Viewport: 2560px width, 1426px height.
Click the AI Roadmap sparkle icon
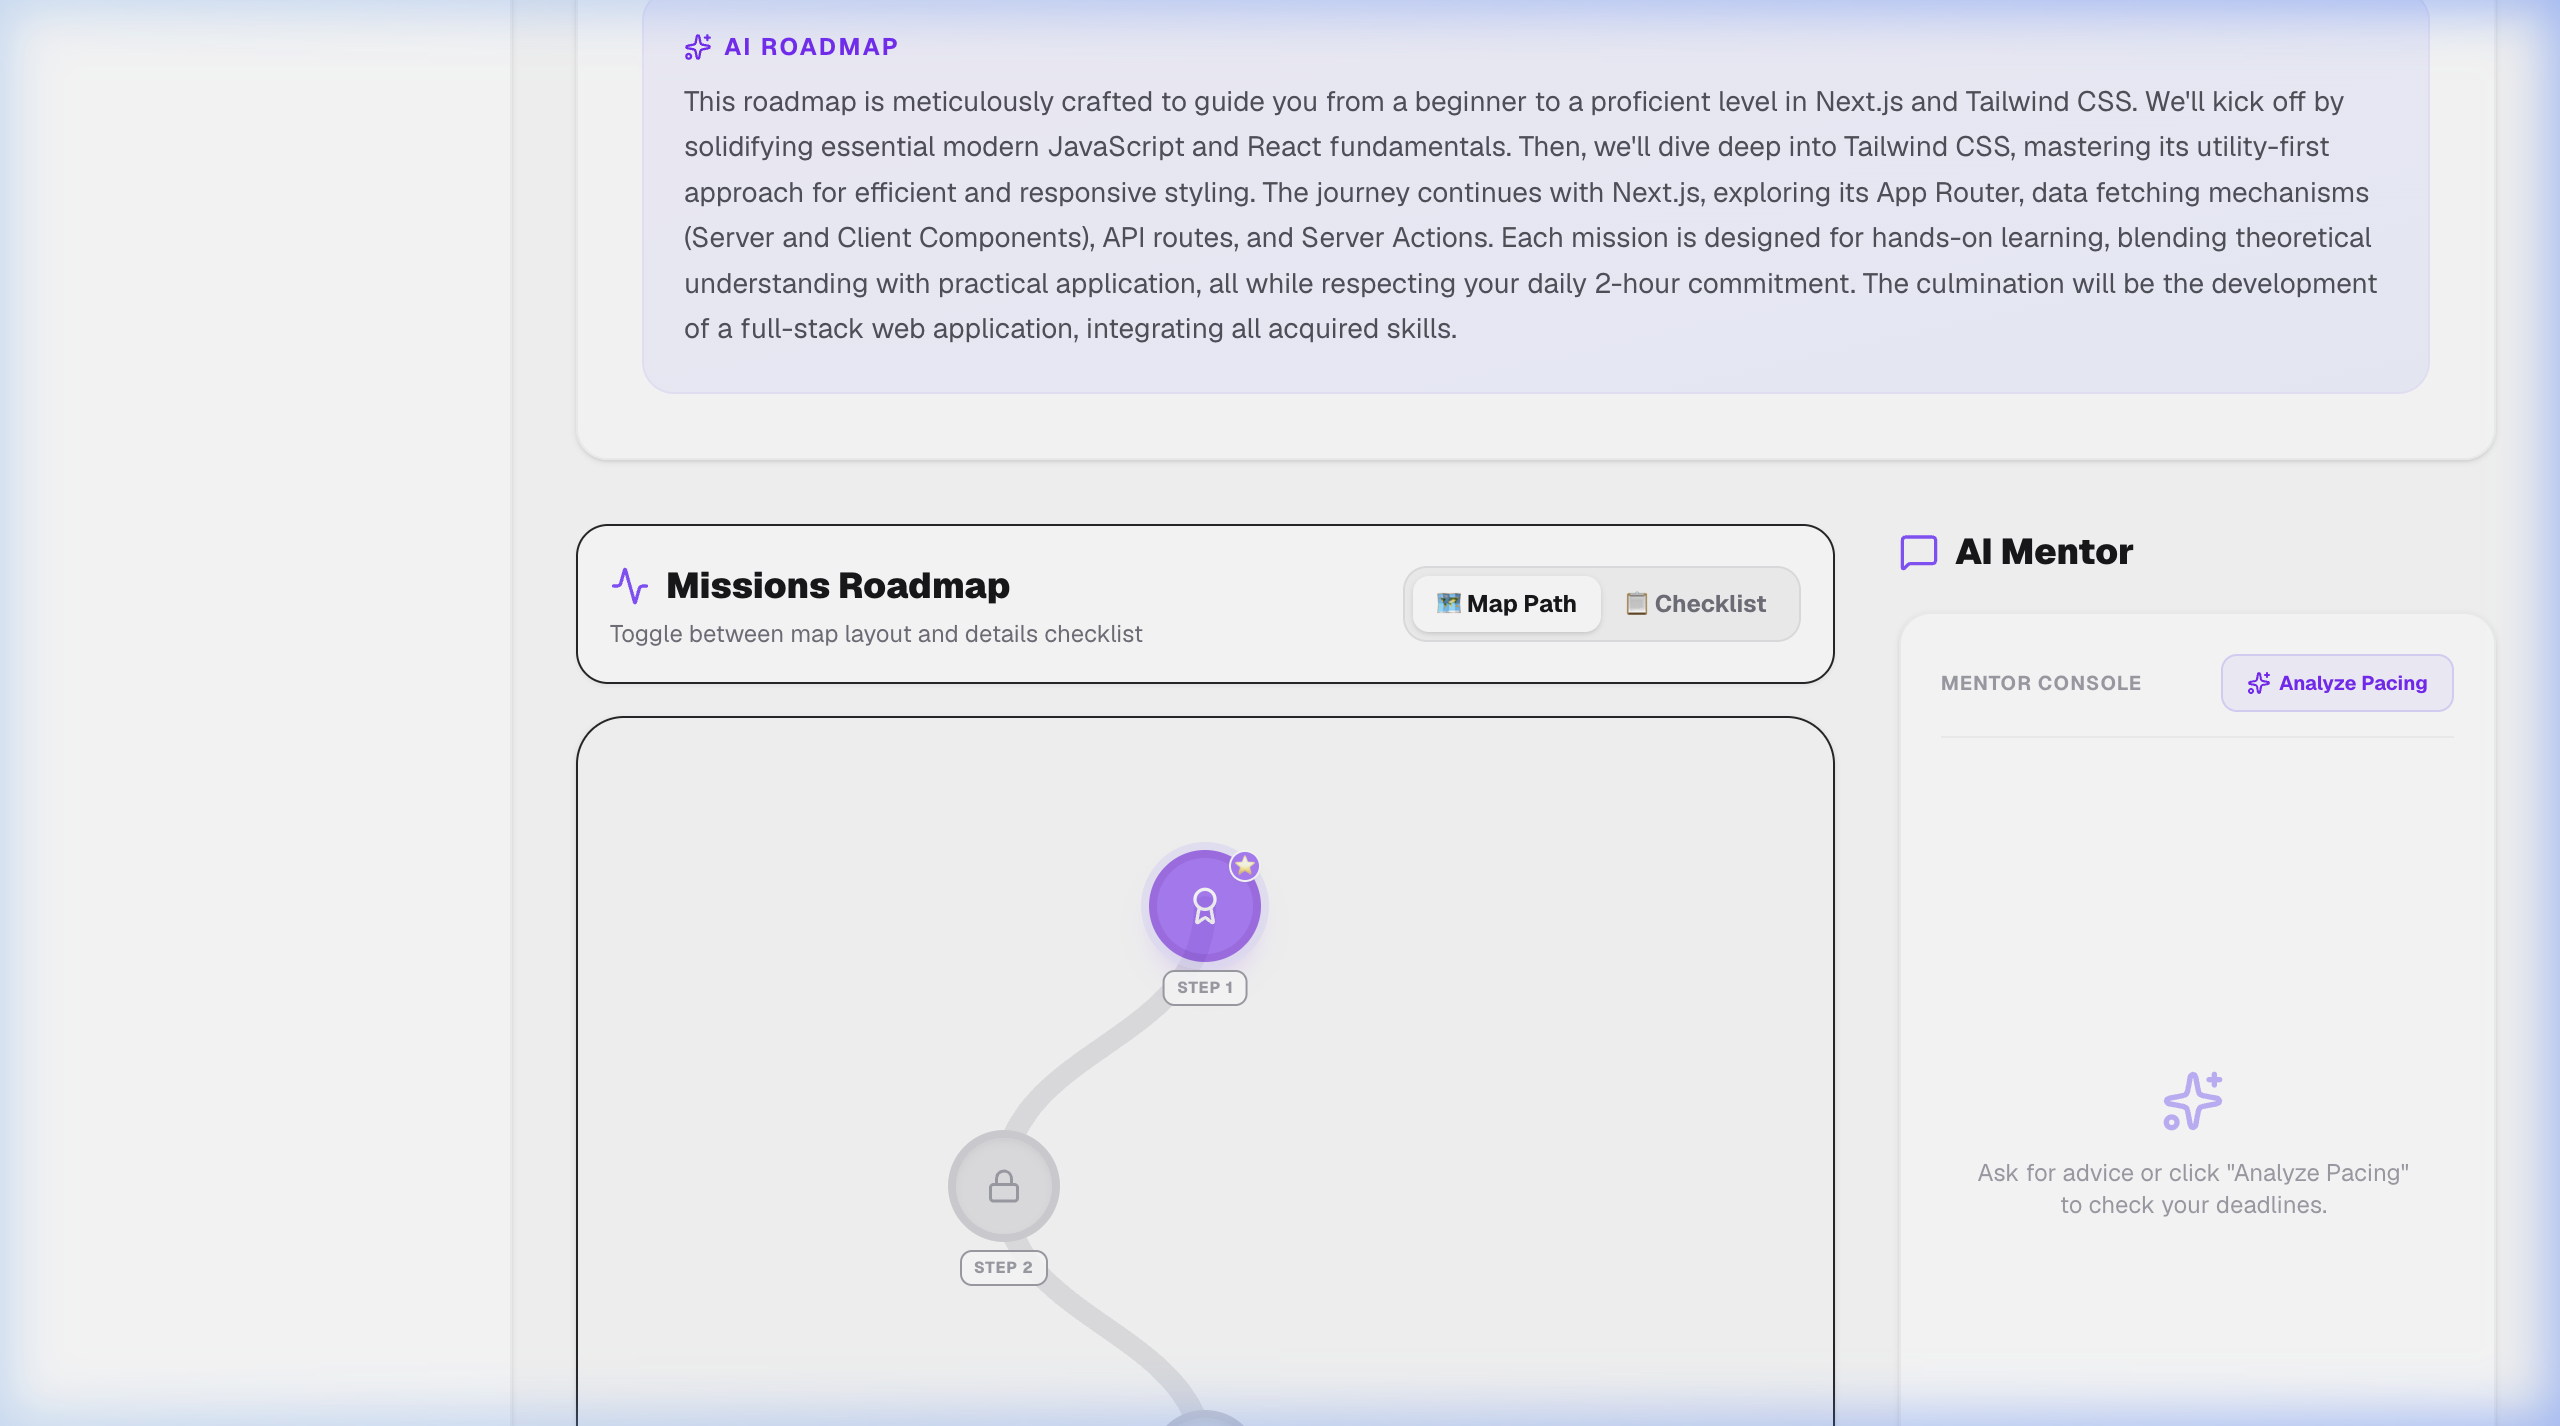698,47
